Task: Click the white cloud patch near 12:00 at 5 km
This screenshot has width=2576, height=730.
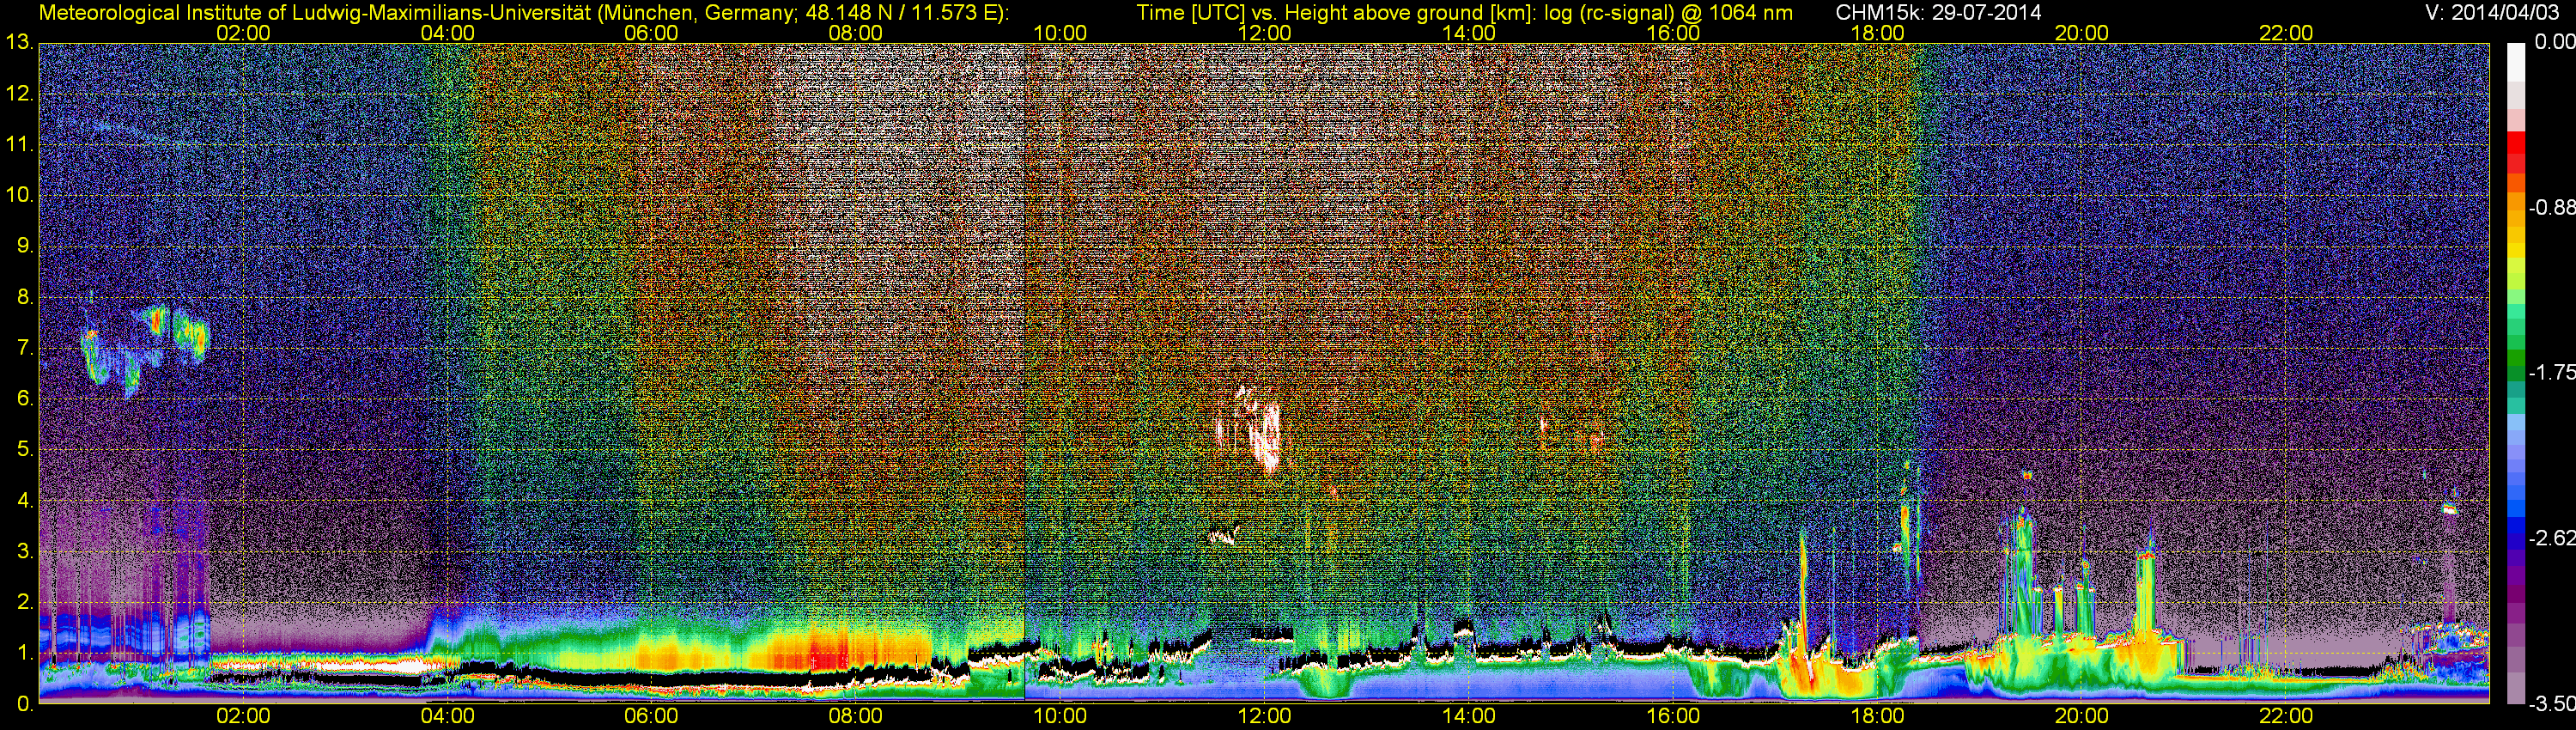Action: (x=1262, y=432)
